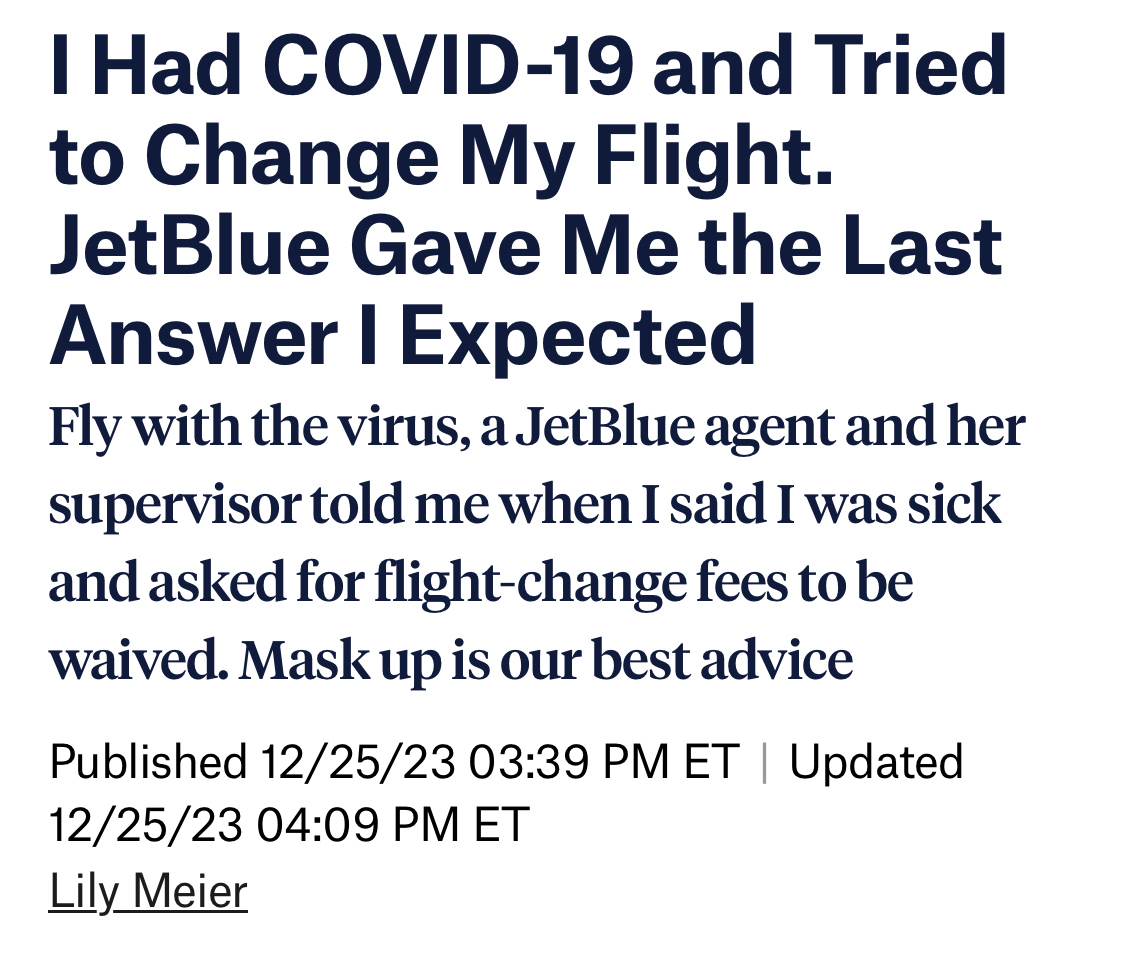Open the Lily Meier author link
This screenshot has height=955, width=1125.
(148, 890)
